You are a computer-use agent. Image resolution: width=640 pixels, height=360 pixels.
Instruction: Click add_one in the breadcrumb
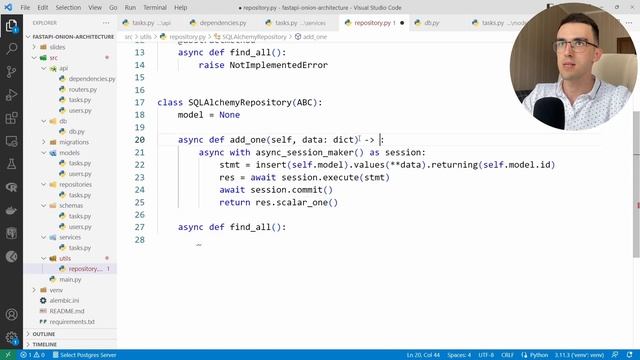point(314,37)
